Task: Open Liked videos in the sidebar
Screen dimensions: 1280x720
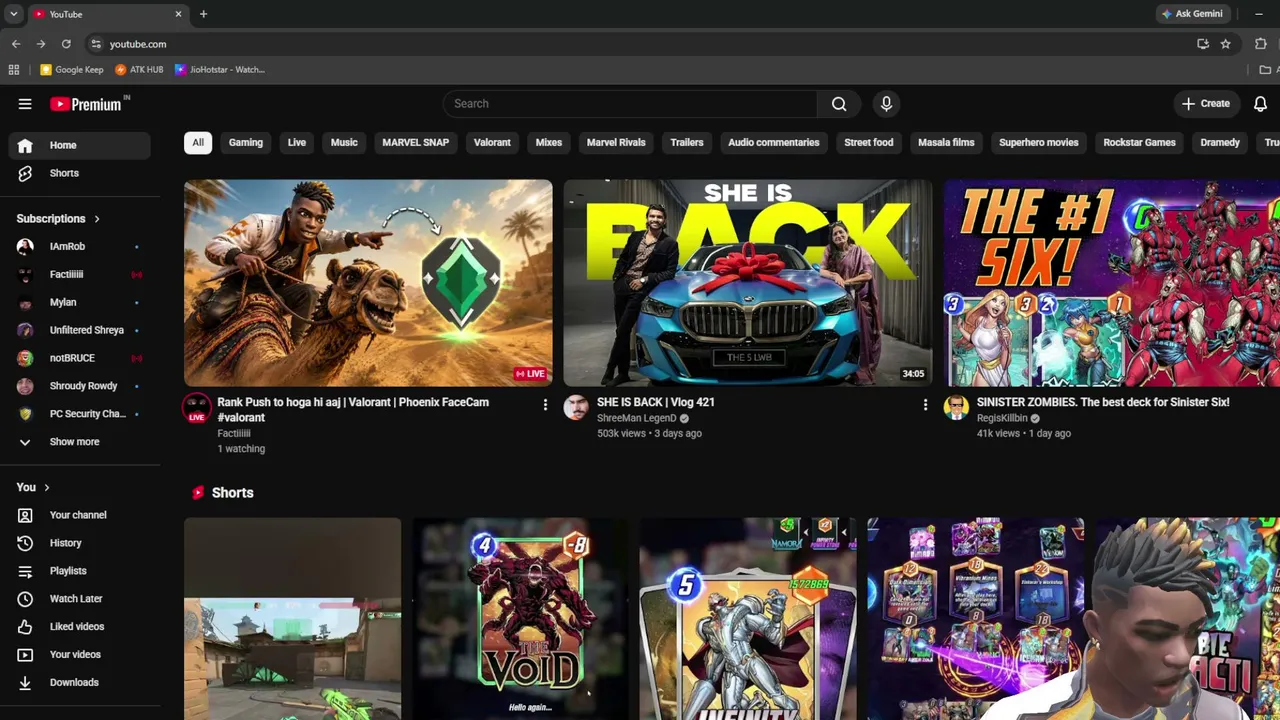Action: click(80, 627)
